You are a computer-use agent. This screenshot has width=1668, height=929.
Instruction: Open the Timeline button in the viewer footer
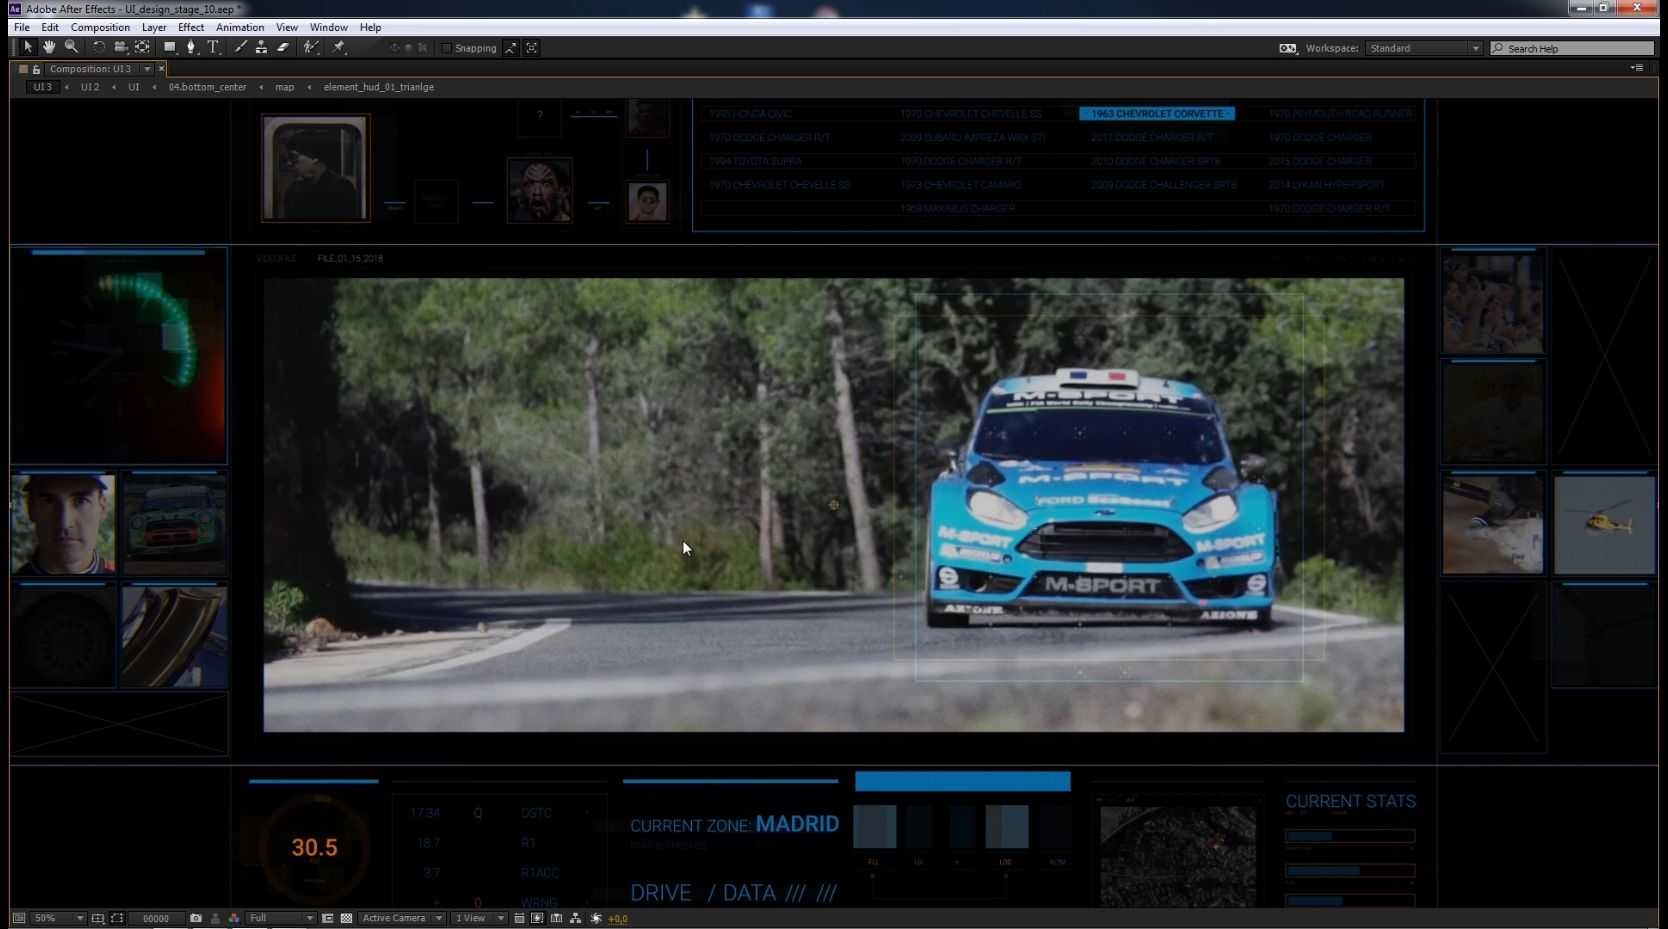[x=557, y=918]
